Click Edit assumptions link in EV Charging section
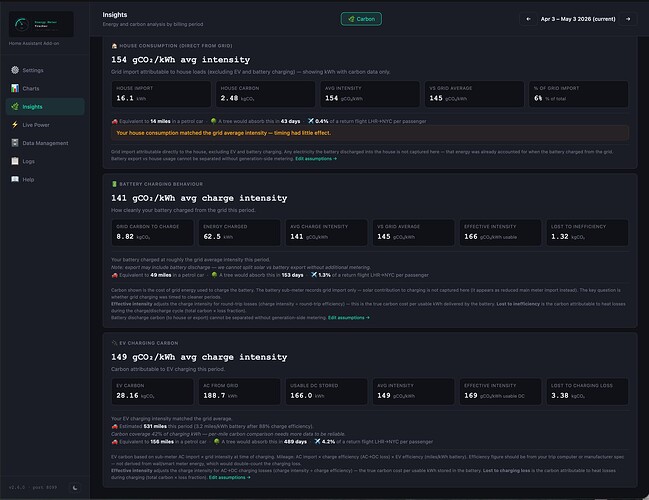This screenshot has height=500, width=649. click(229, 478)
